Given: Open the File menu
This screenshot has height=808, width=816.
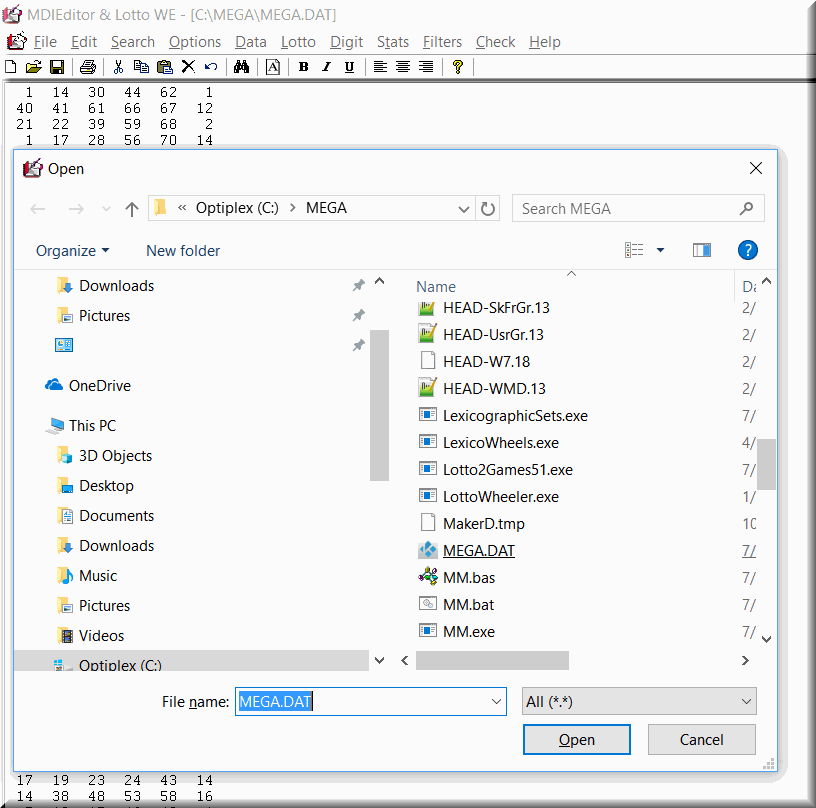Looking at the screenshot, I should [45, 42].
